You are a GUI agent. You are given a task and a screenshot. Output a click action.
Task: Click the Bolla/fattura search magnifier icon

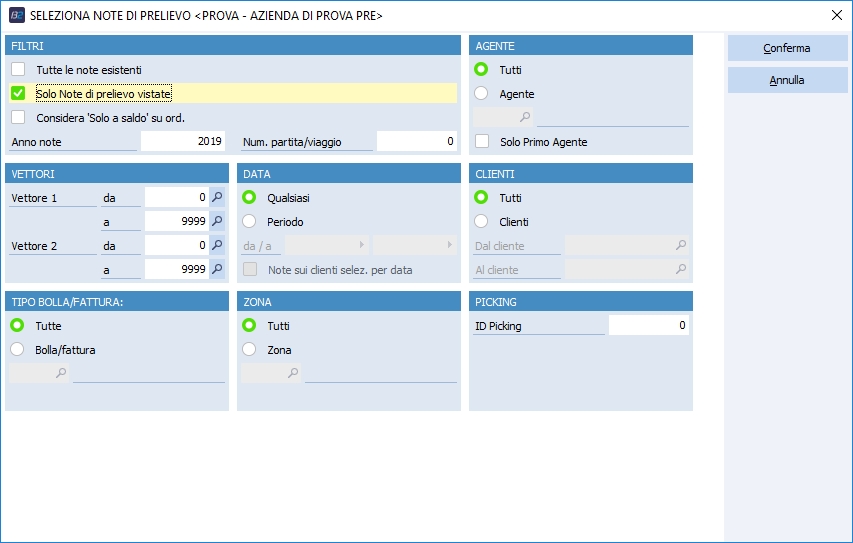pos(60,374)
